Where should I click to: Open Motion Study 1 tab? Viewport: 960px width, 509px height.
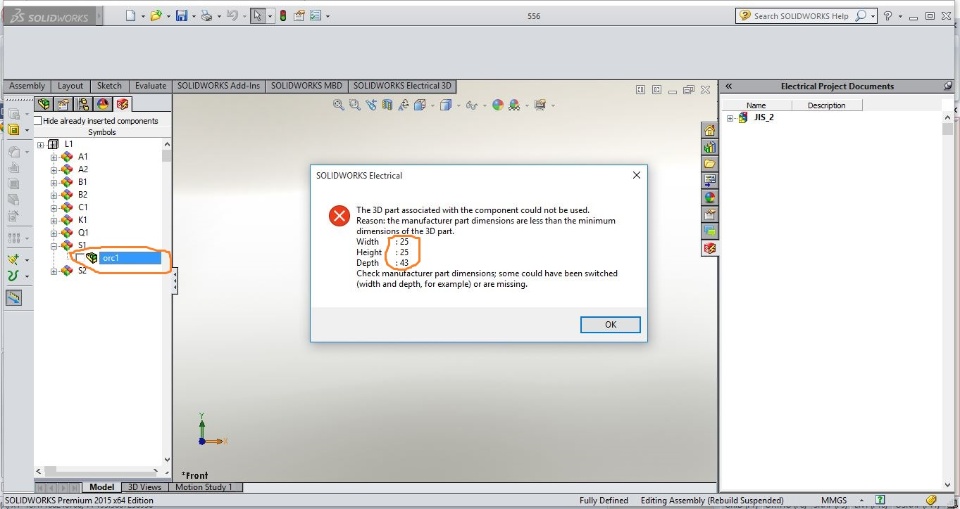[204, 487]
